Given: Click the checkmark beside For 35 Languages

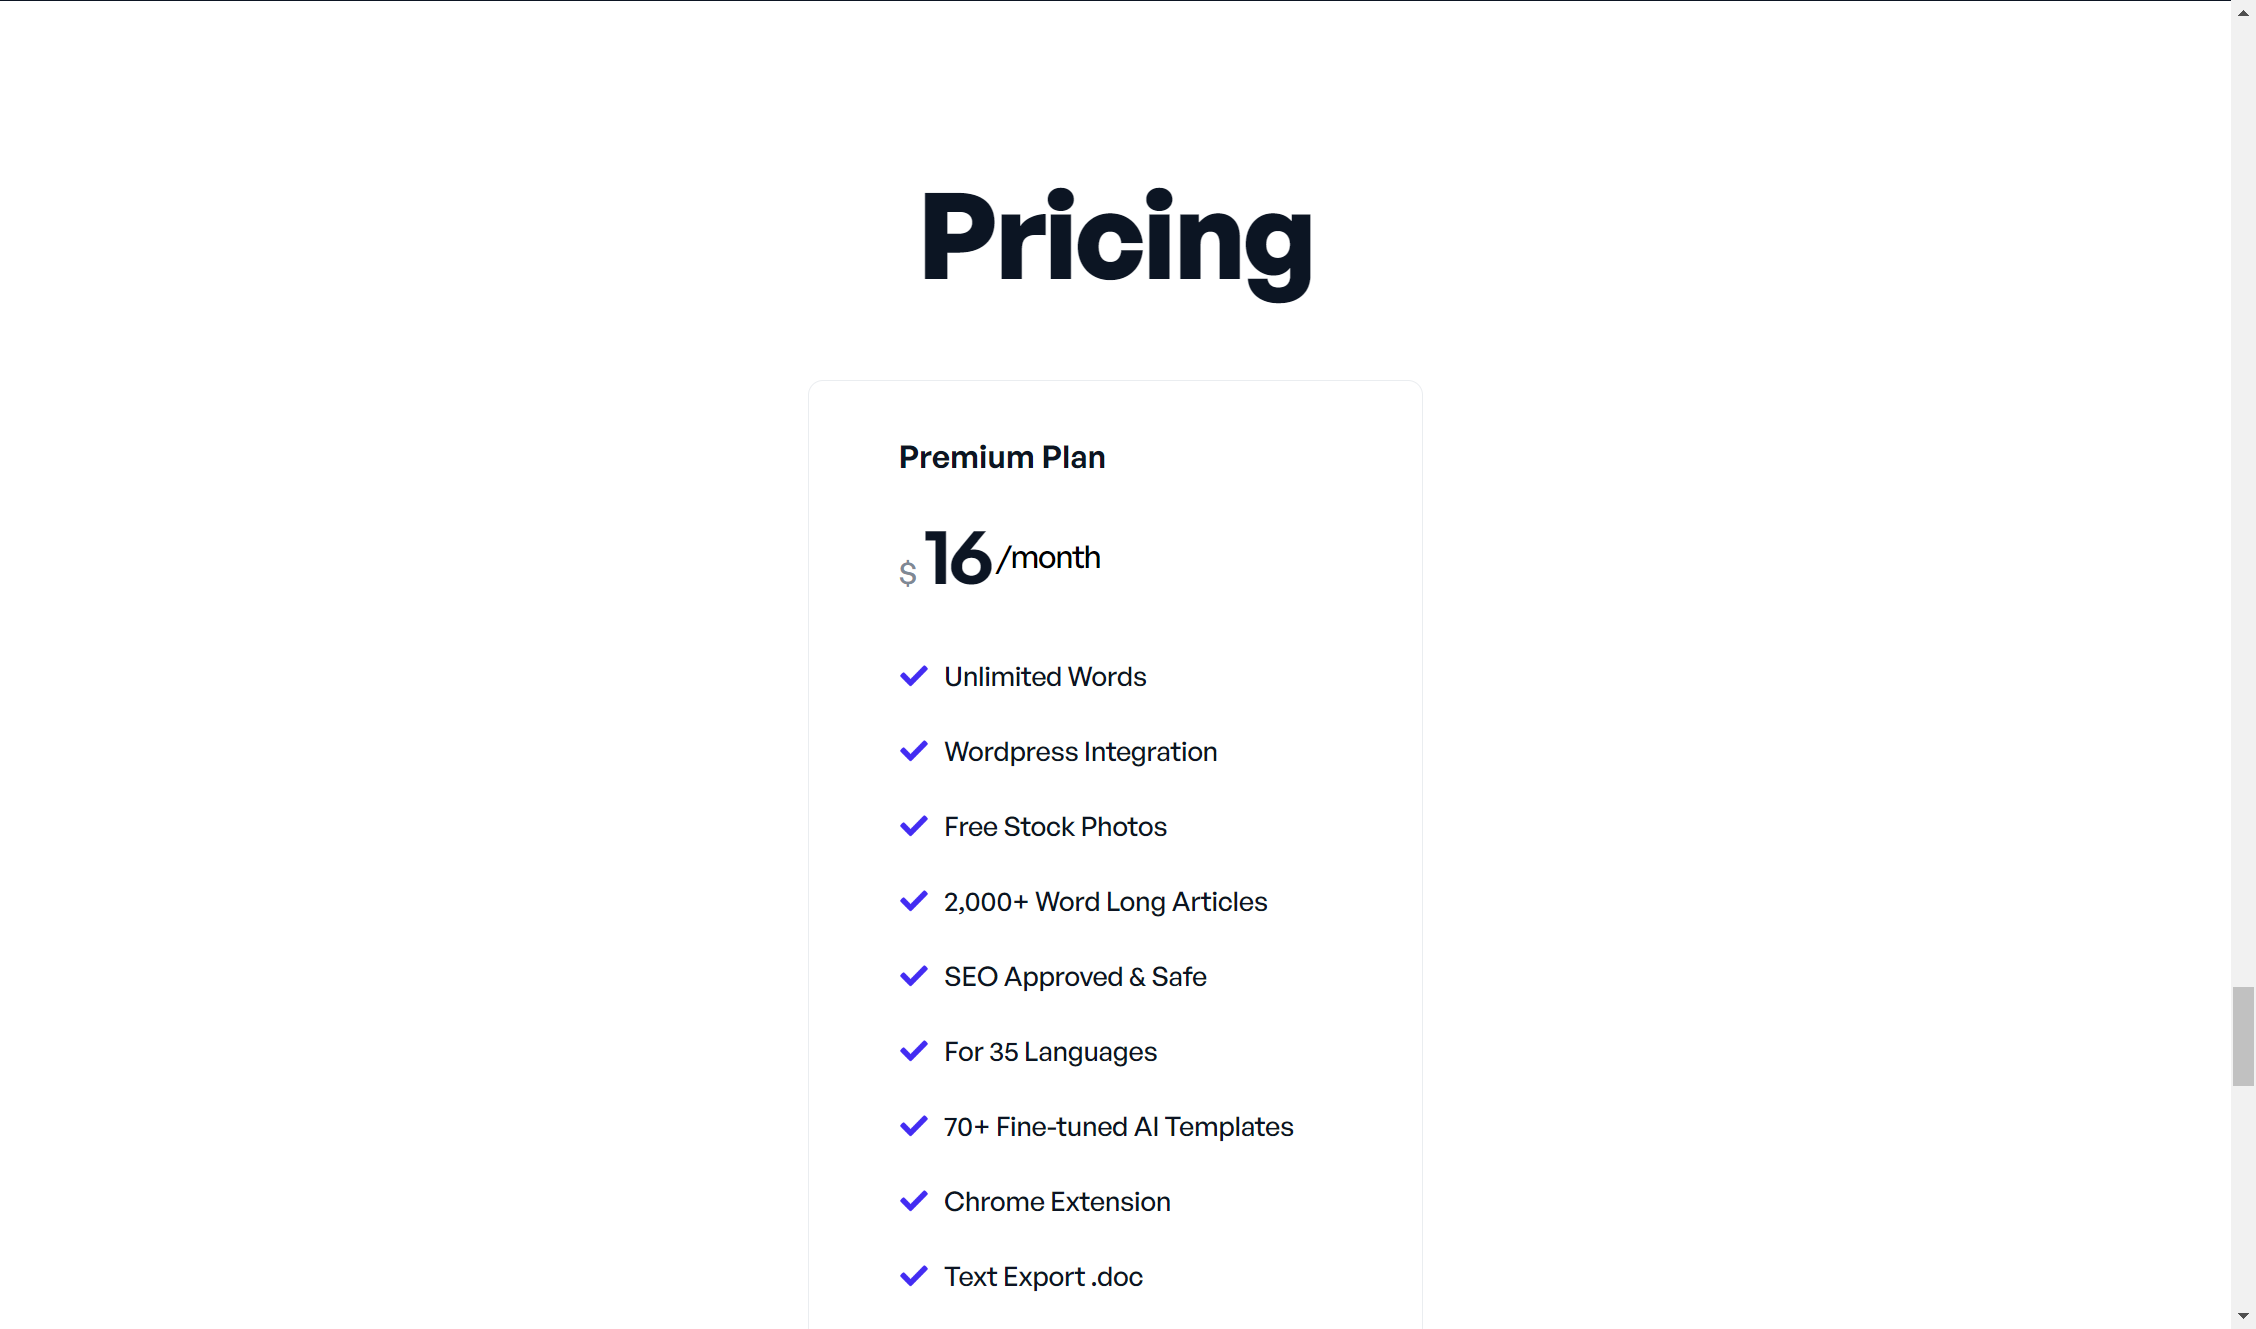Looking at the screenshot, I should coord(913,1052).
